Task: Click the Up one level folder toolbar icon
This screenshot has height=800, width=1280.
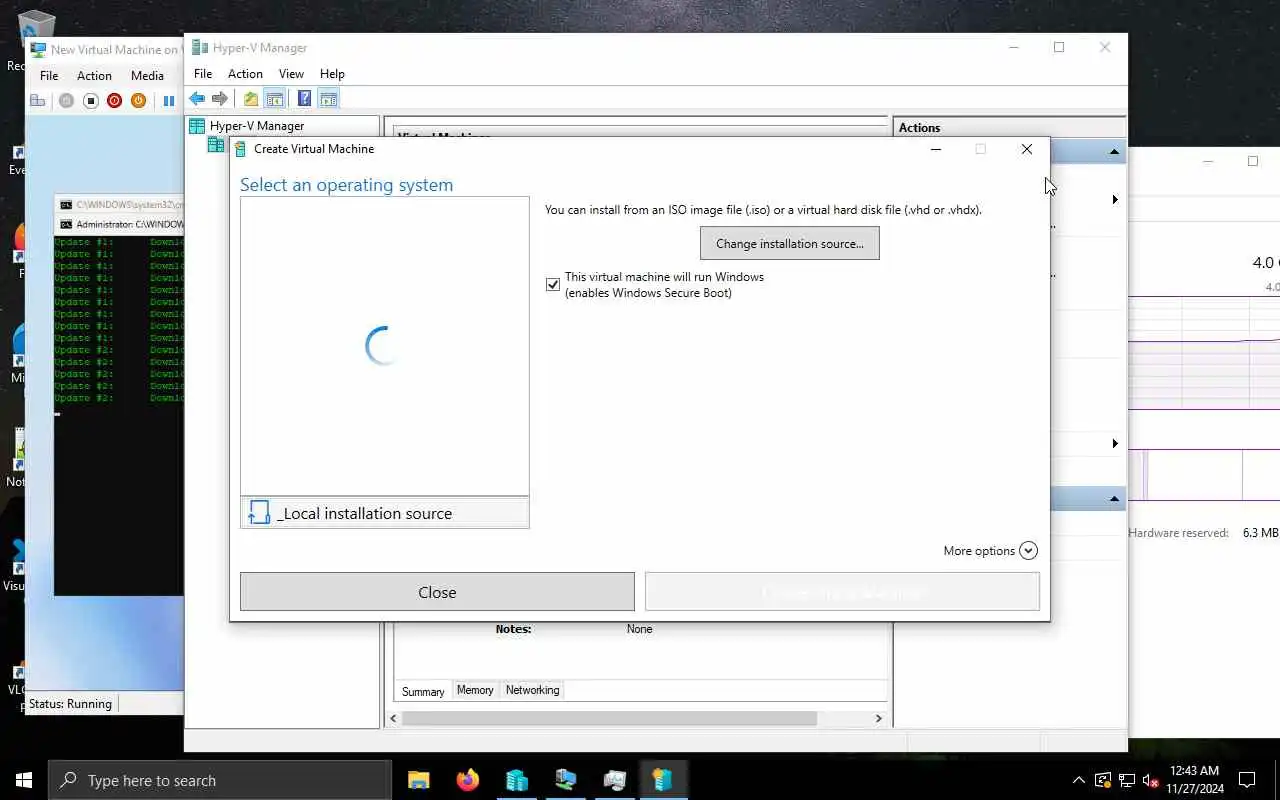Action: coord(251,99)
